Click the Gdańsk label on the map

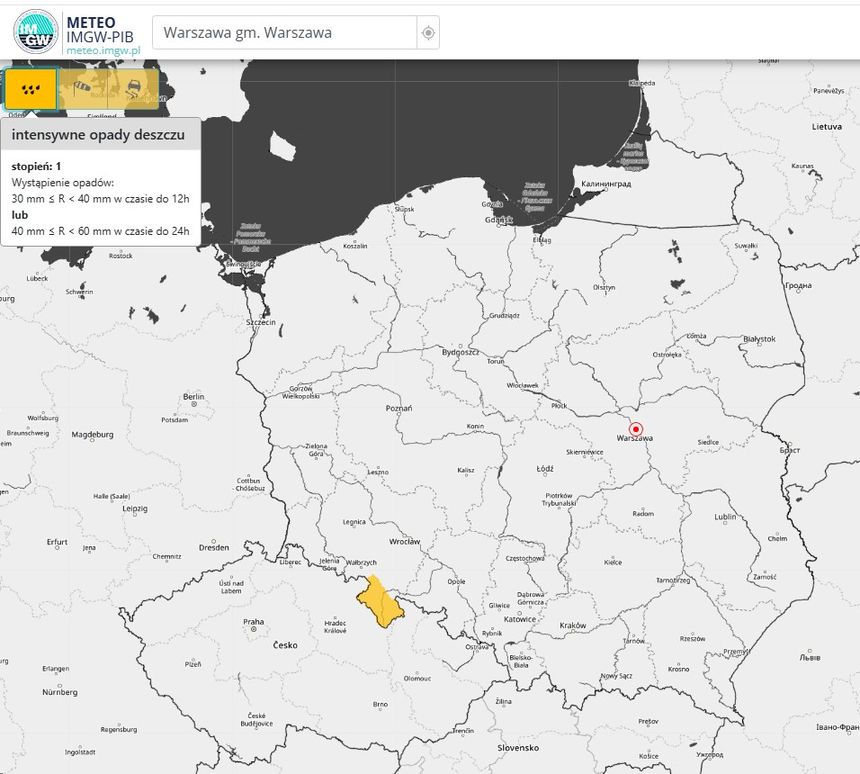point(499,220)
